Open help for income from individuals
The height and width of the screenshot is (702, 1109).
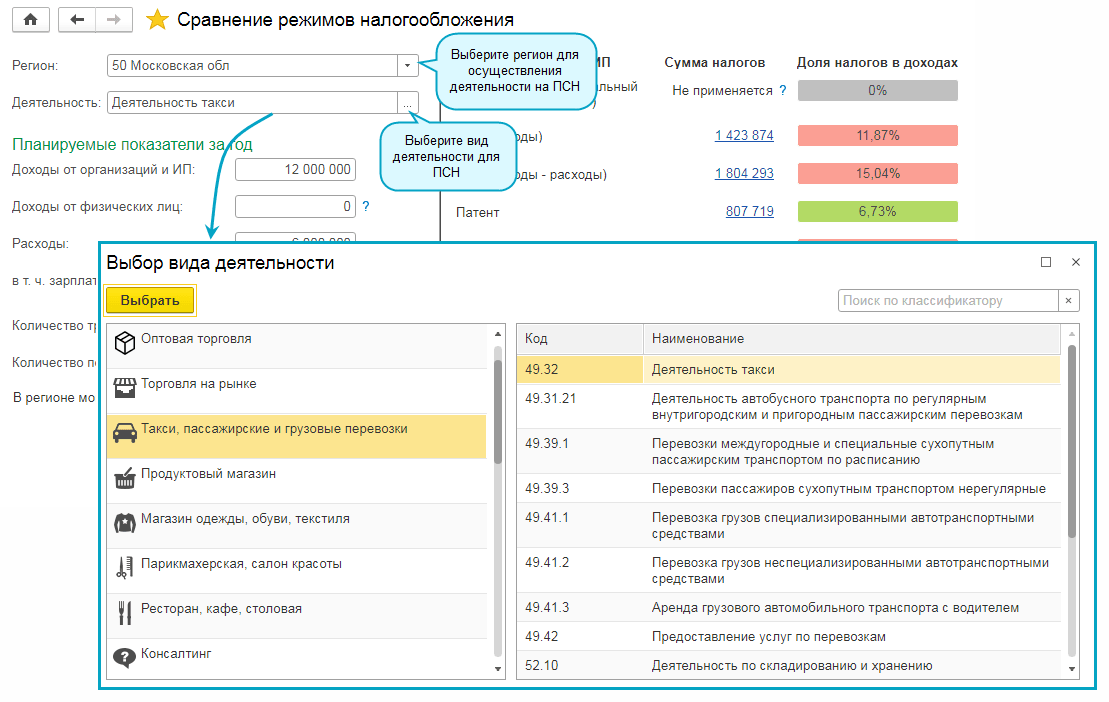(x=366, y=206)
